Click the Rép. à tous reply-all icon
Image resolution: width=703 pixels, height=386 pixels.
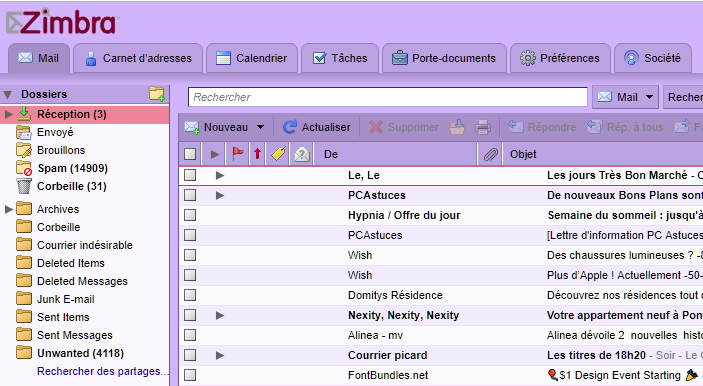(595, 127)
